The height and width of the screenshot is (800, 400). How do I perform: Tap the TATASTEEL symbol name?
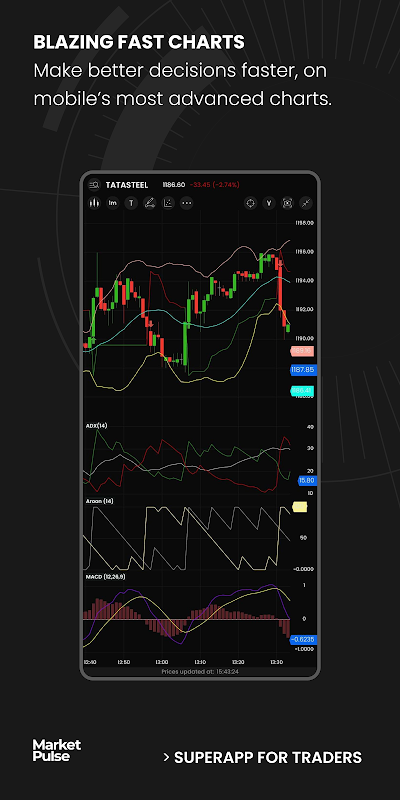coord(127,185)
